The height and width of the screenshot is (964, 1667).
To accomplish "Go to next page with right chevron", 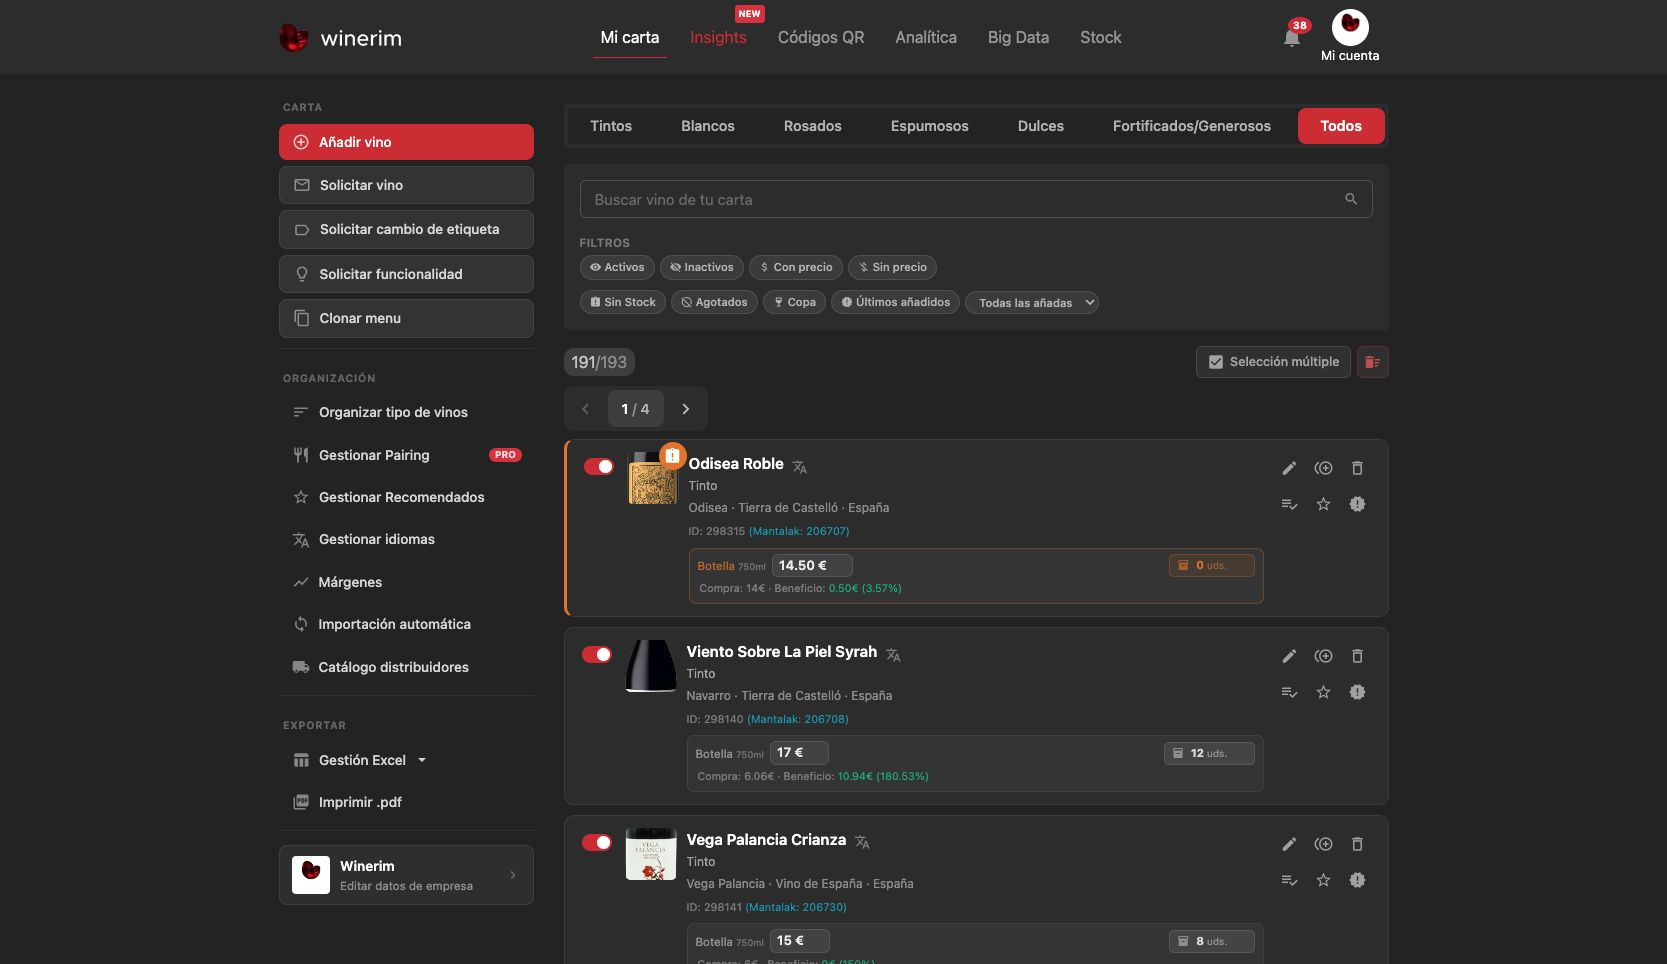I will click(686, 409).
